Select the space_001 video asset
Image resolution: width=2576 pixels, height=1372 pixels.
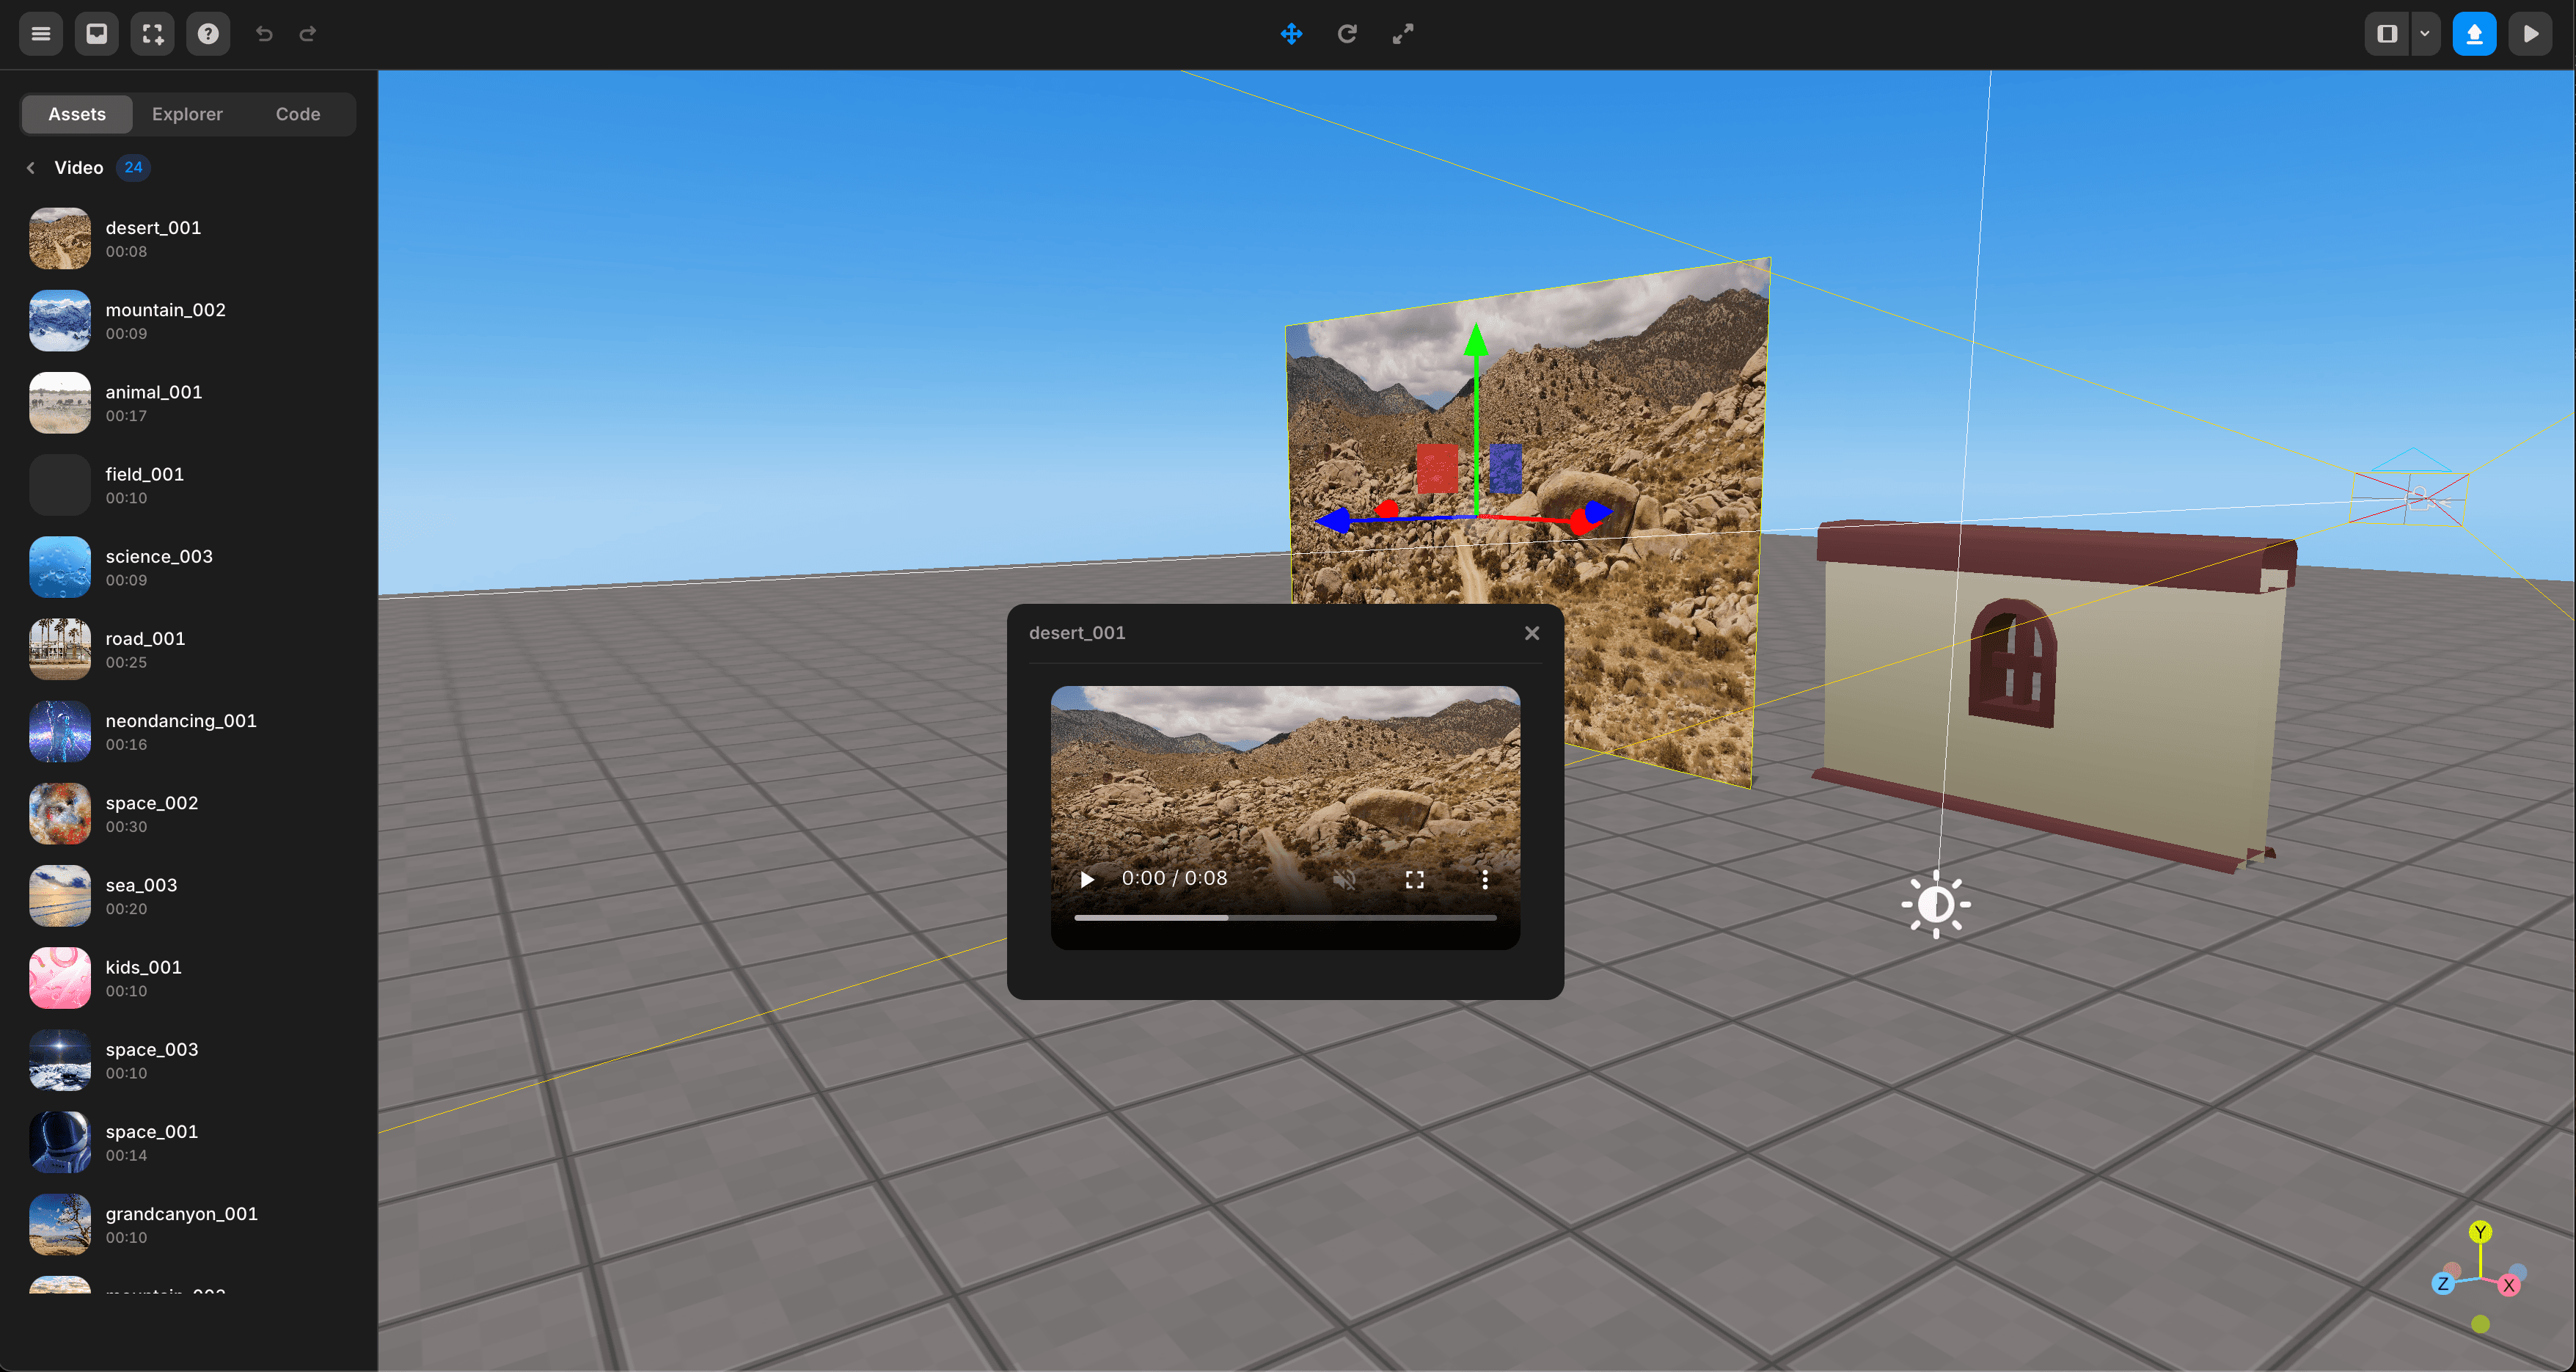[x=188, y=1142]
